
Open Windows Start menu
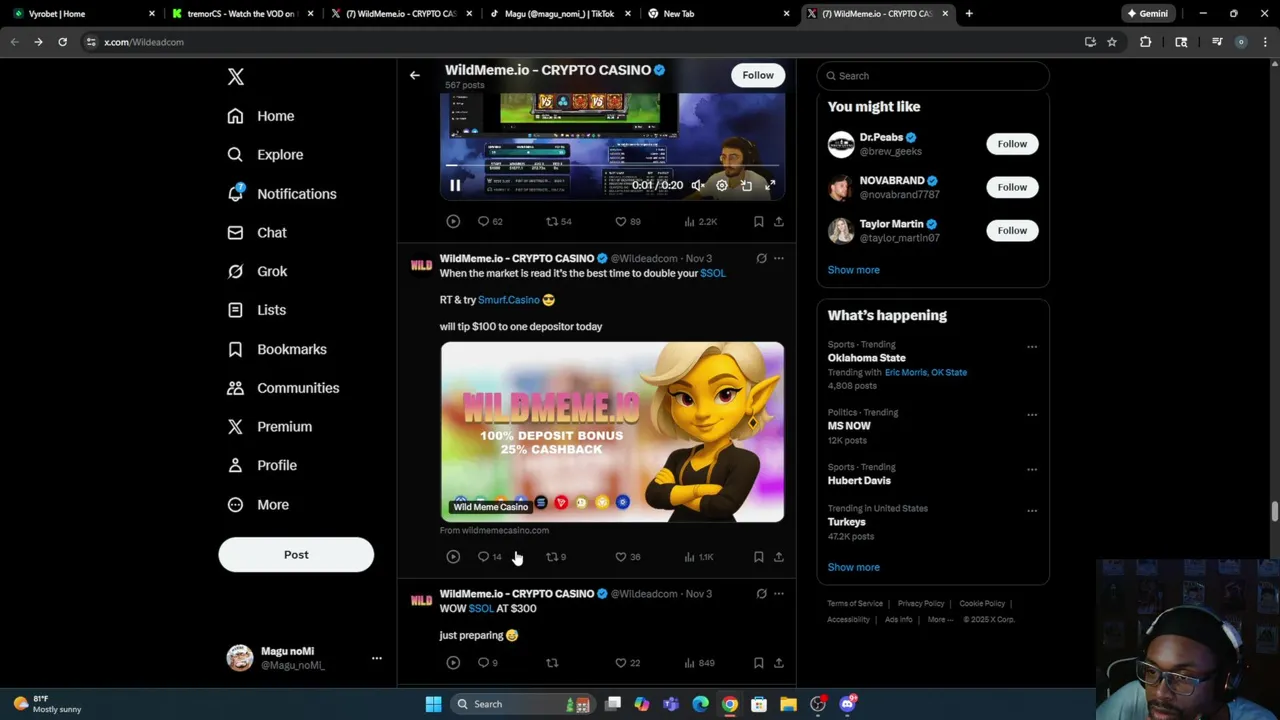433,704
